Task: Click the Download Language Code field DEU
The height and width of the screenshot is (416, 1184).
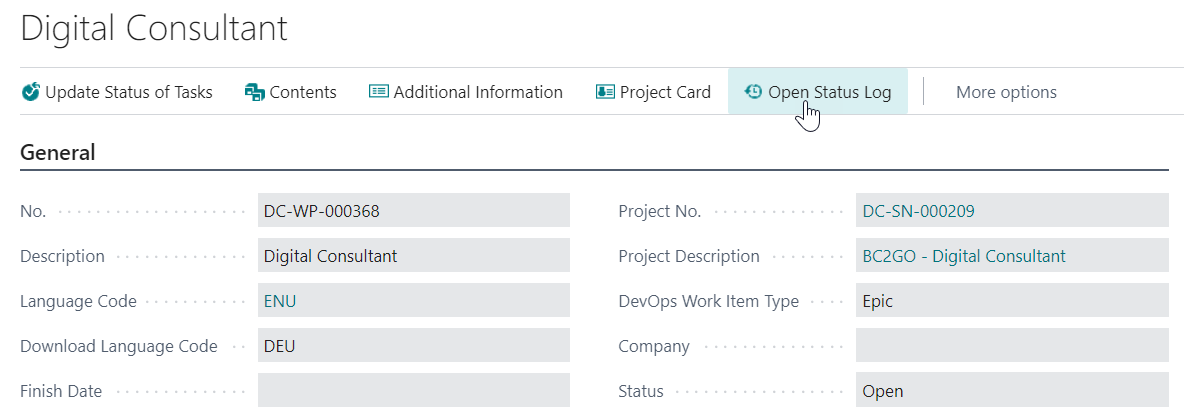Action: 413,346
